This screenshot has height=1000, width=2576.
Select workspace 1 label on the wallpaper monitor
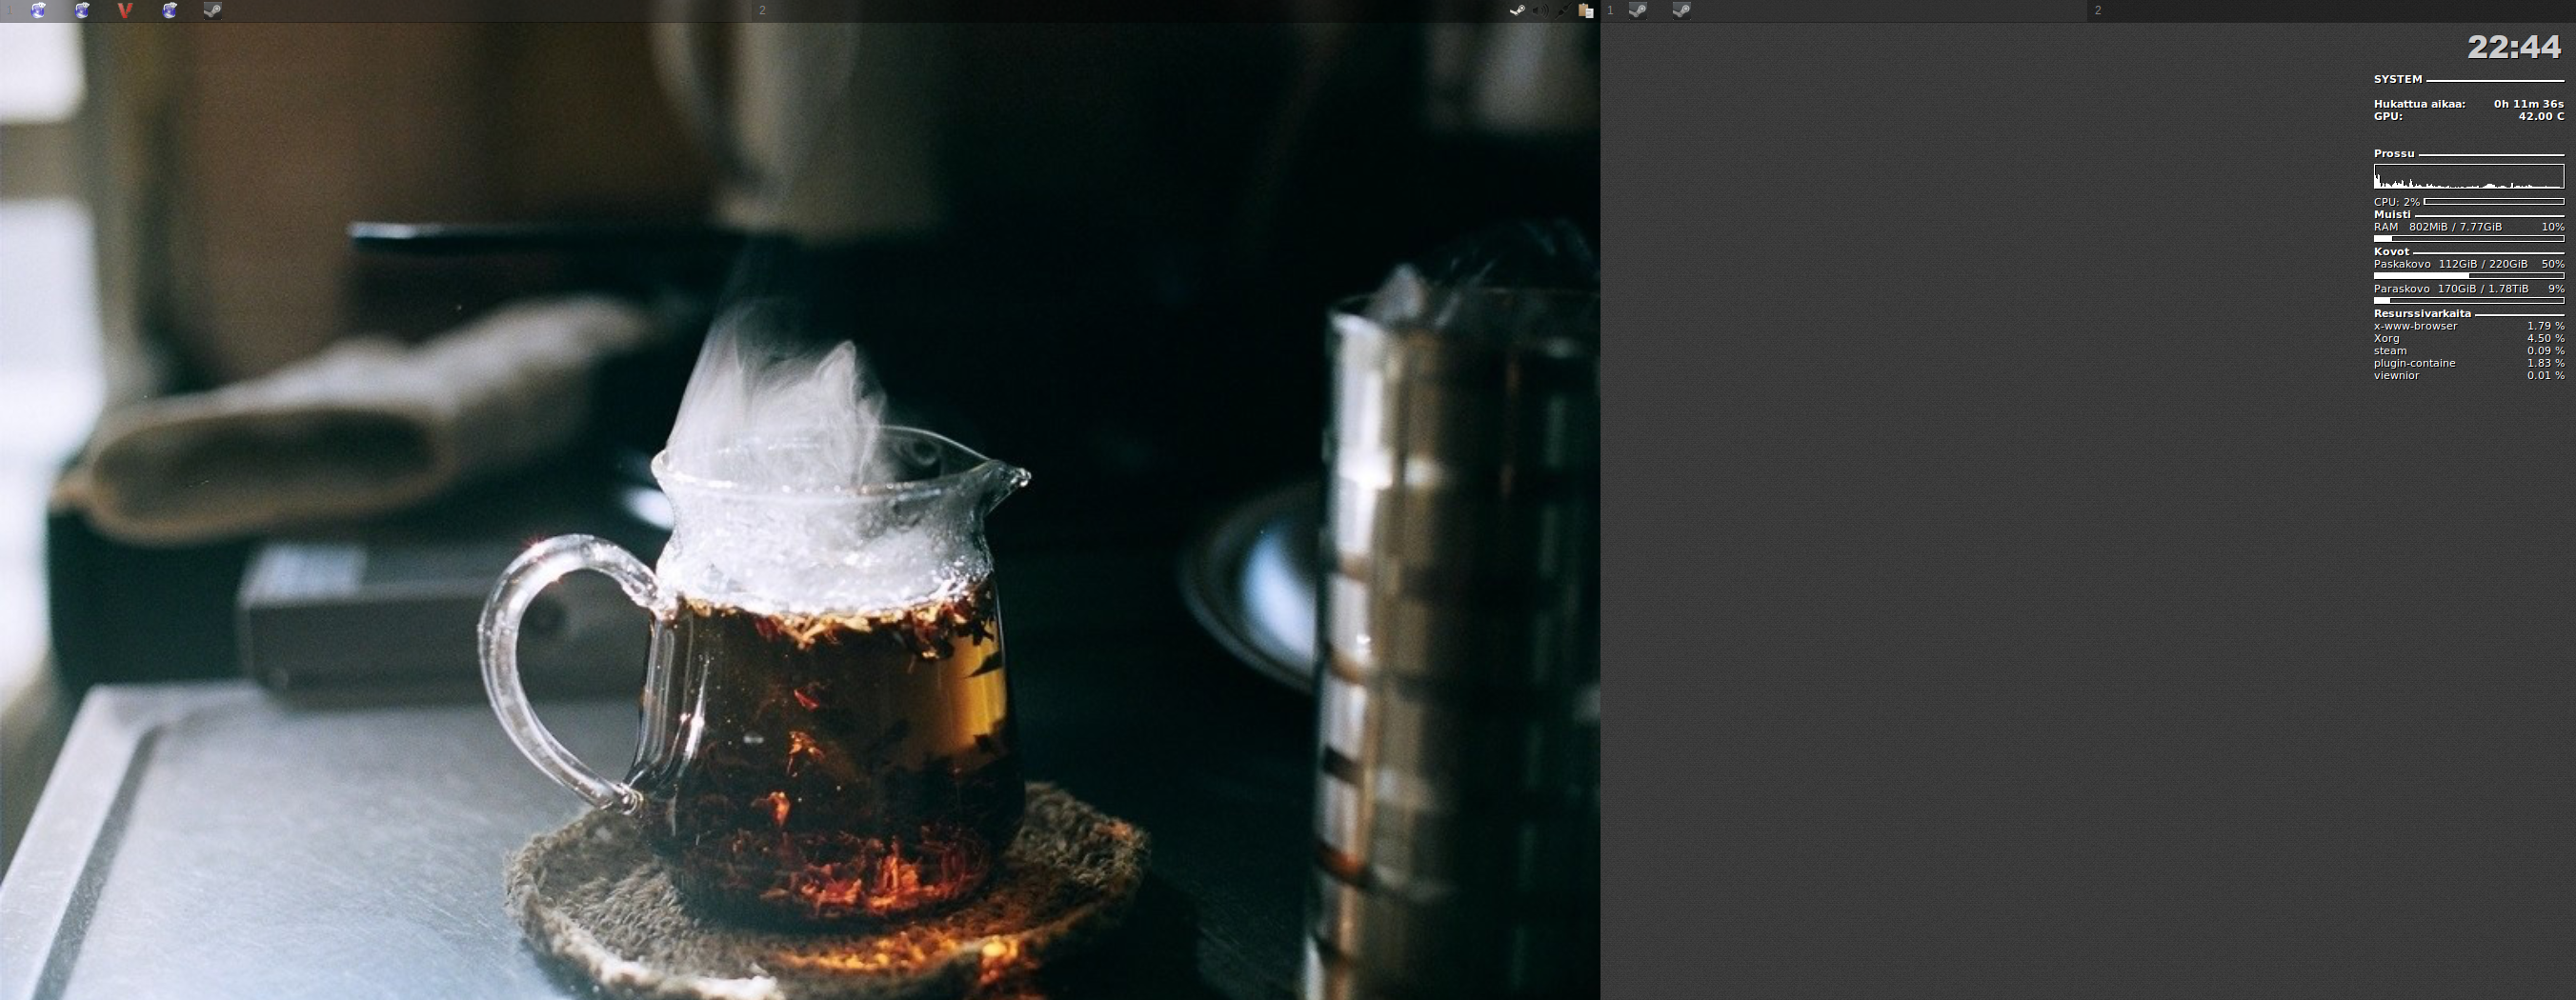coord(10,10)
